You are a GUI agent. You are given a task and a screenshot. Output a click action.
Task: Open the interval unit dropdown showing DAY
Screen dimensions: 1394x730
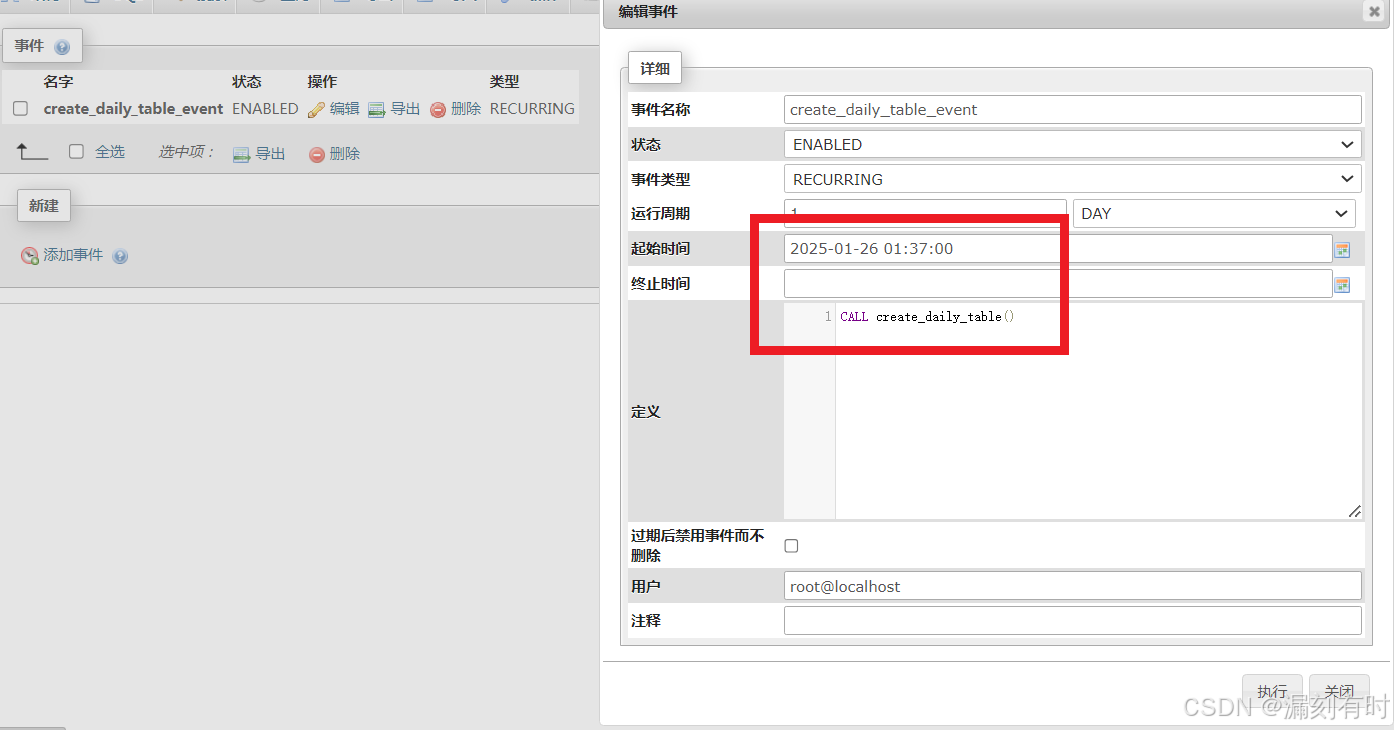click(x=1214, y=213)
